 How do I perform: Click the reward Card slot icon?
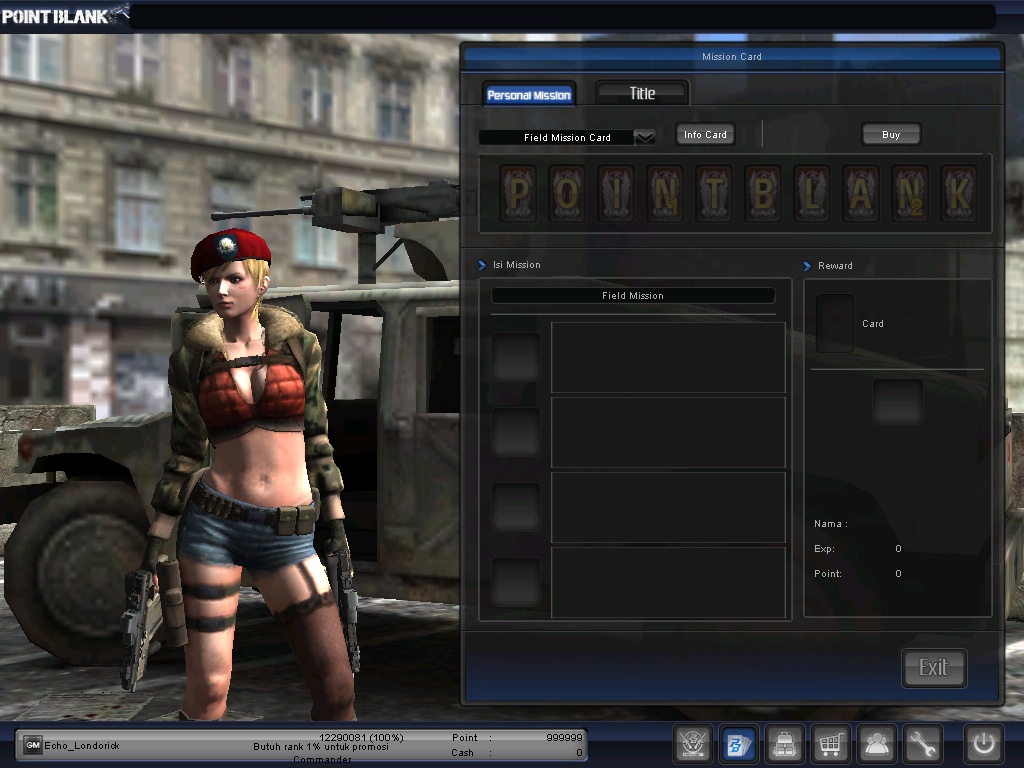[835, 323]
